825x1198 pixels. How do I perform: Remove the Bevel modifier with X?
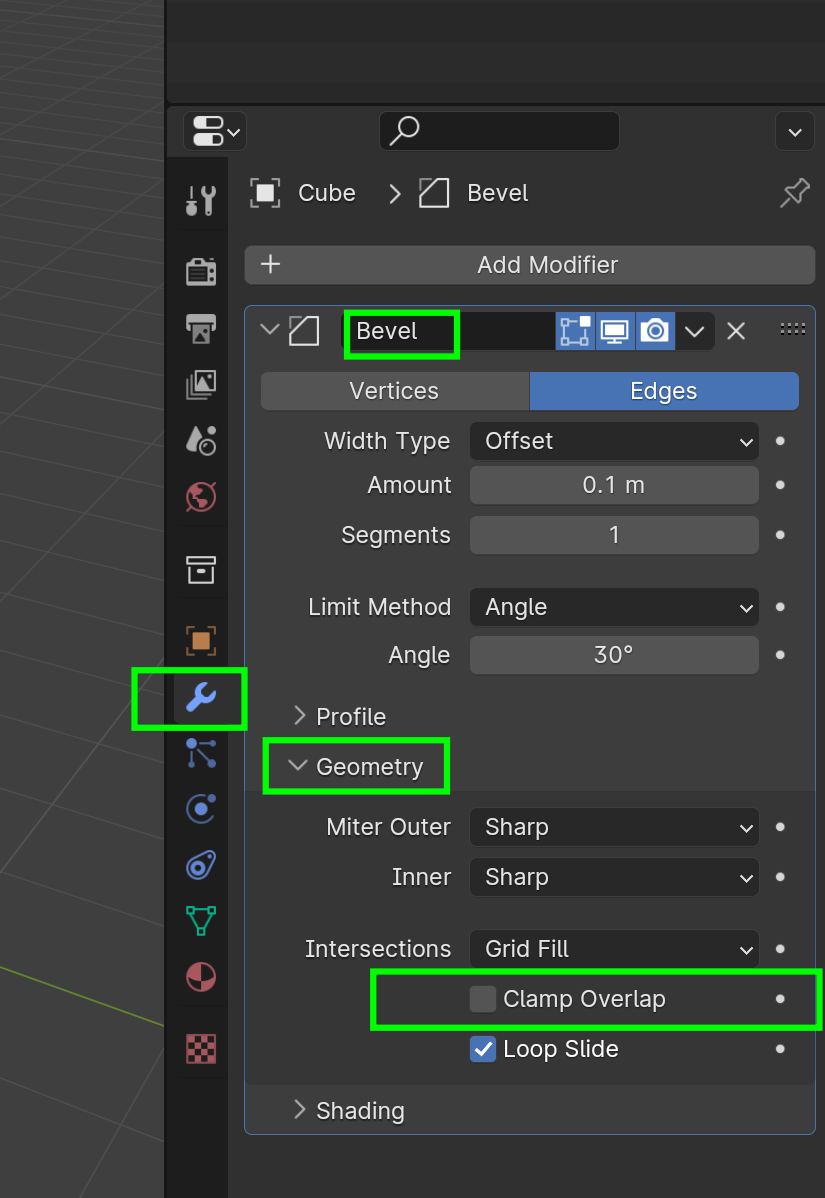736,331
